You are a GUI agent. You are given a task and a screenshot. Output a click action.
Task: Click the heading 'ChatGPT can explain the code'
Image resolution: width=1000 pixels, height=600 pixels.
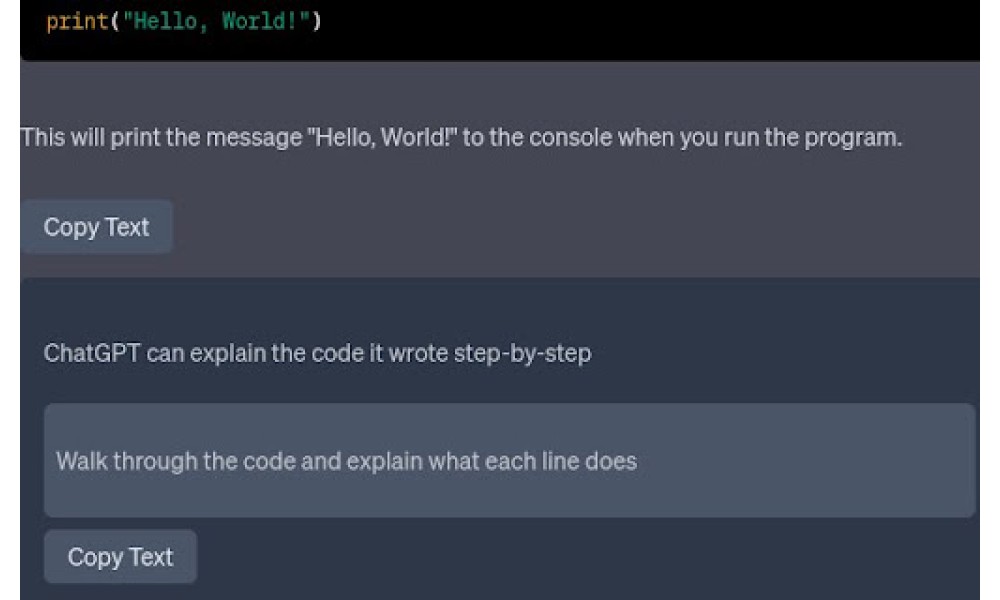[x=318, y=353]
